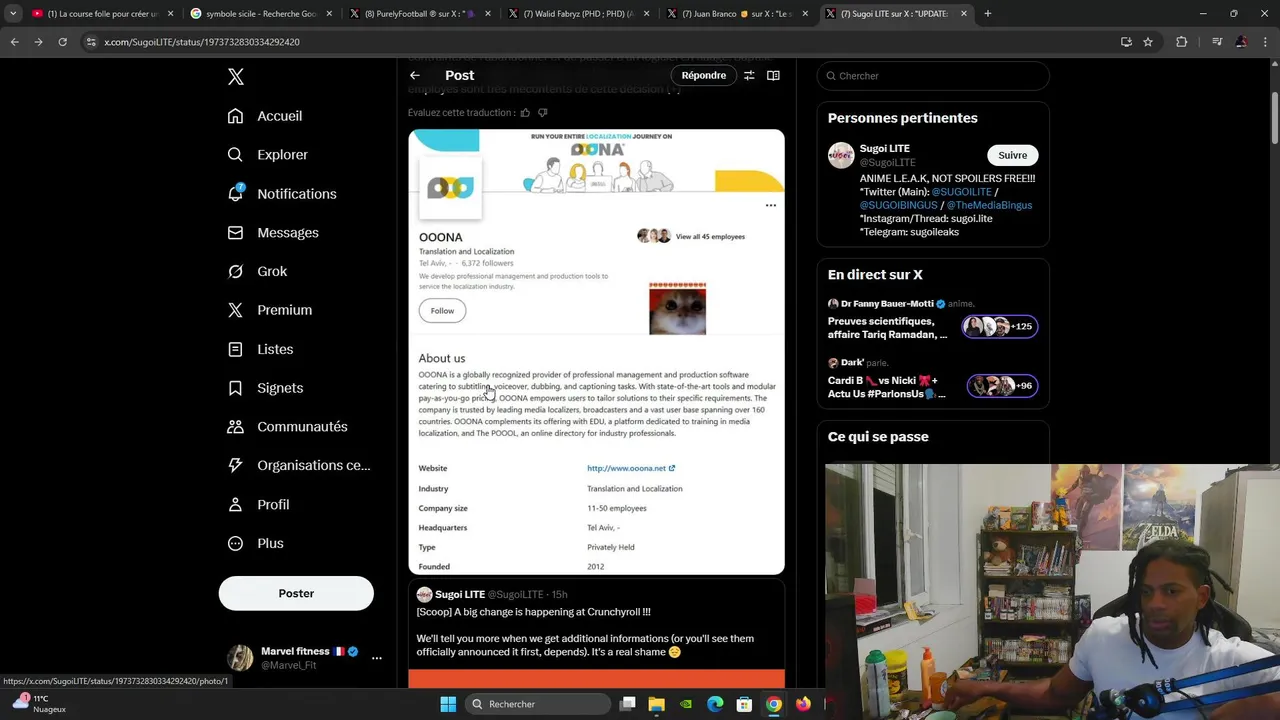Open Signets bookmark icon

click(x=235, y=388)
